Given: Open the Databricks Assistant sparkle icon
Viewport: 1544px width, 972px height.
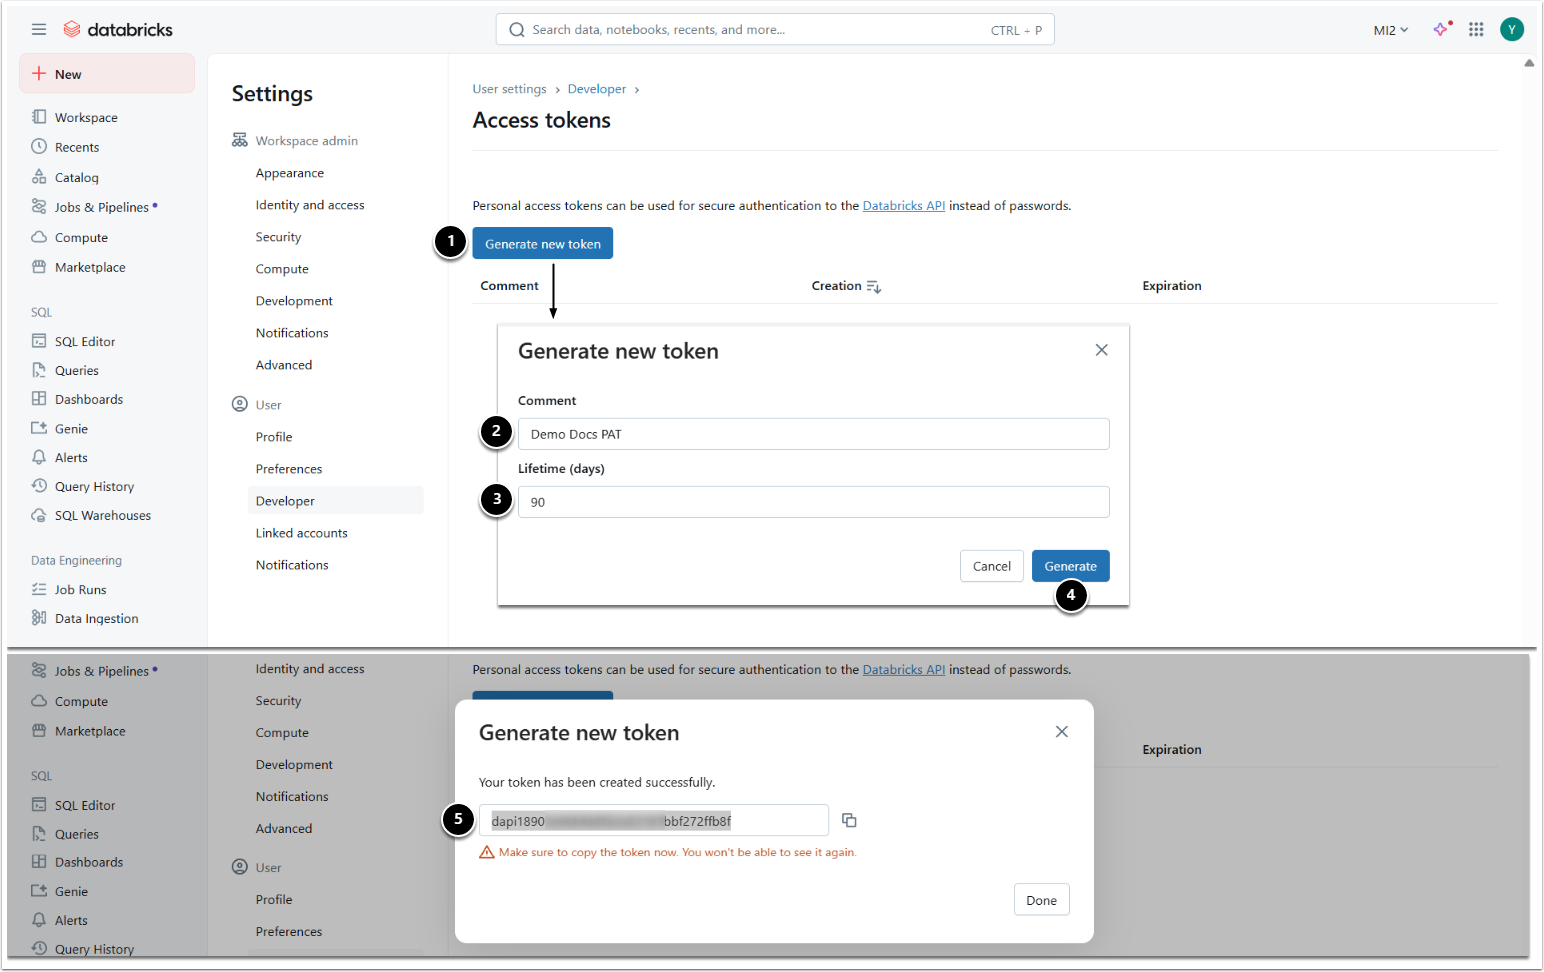Looking at the screenshot, I should coord(1442,29).
